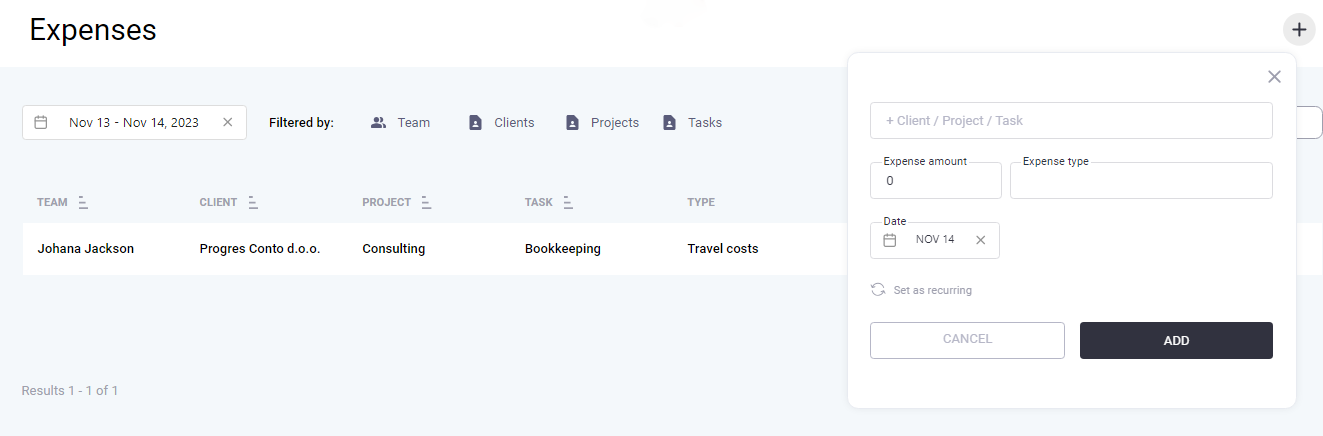Viewport: 1323px width, 436px height.
Task: Close the add expense panel
Action: (1274, 77)
